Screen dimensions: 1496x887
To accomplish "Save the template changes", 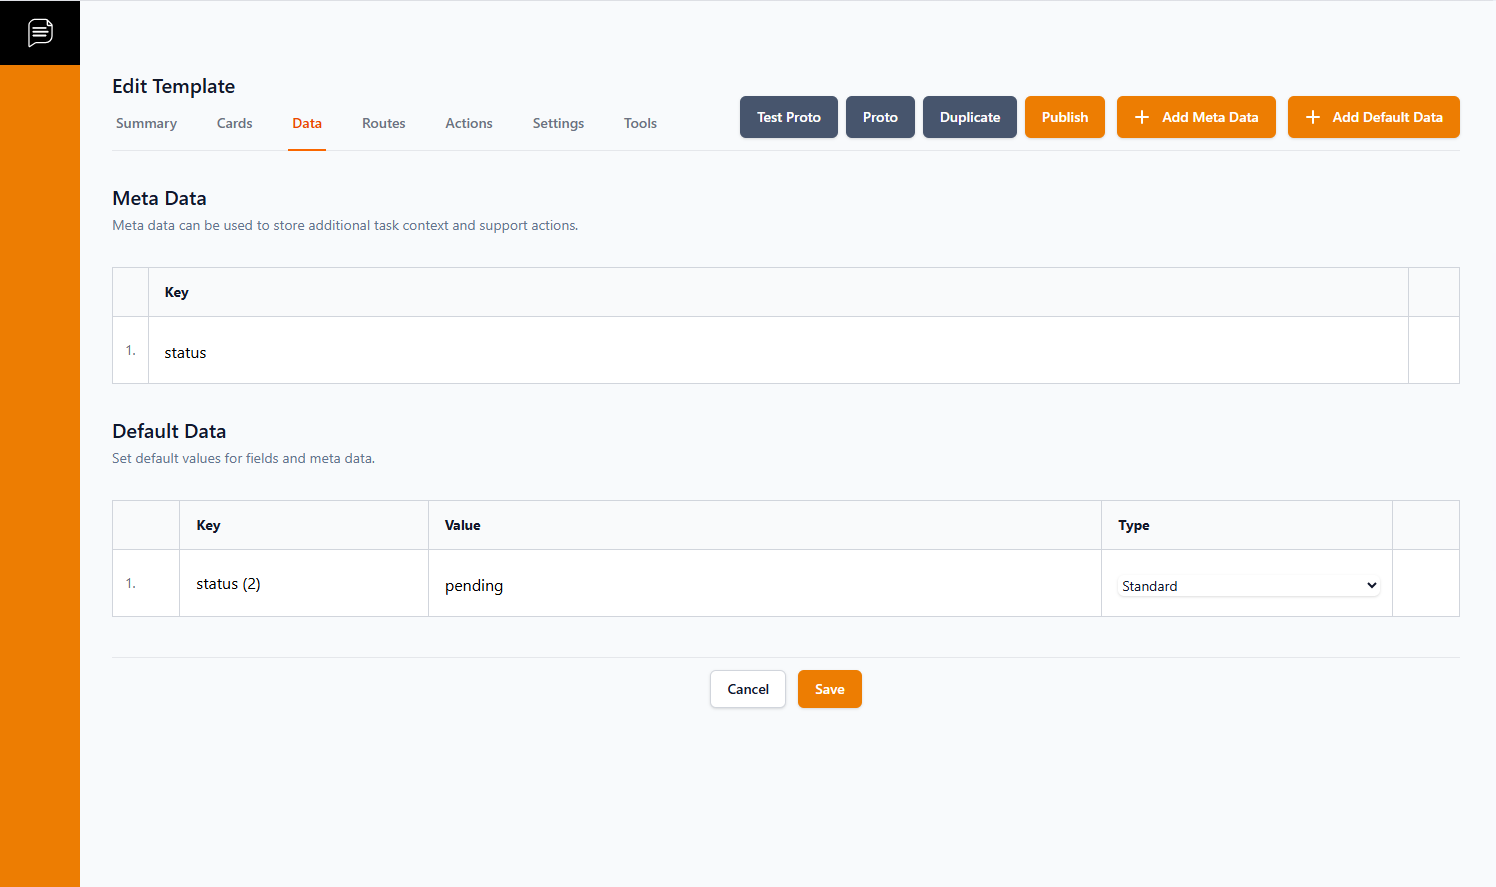I will [x=829, y=689].
